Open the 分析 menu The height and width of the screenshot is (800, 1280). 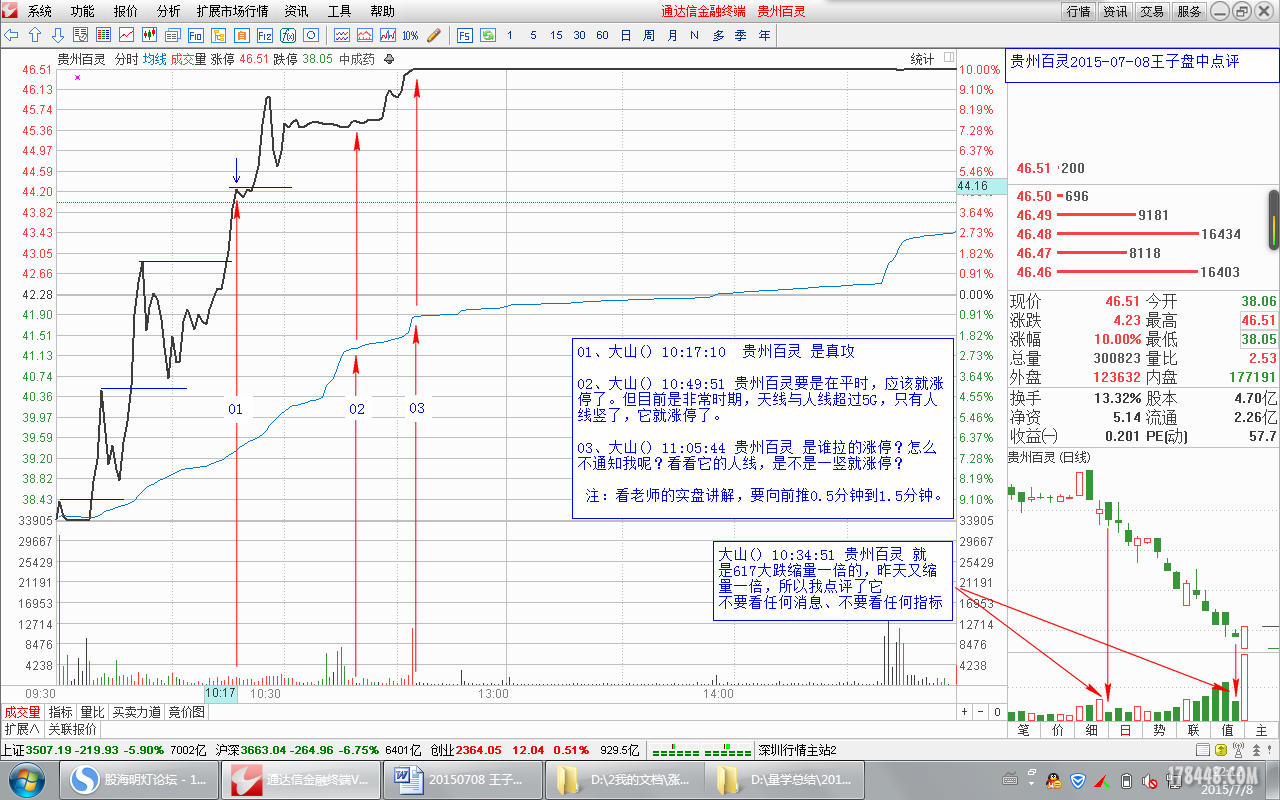[169, 11]
